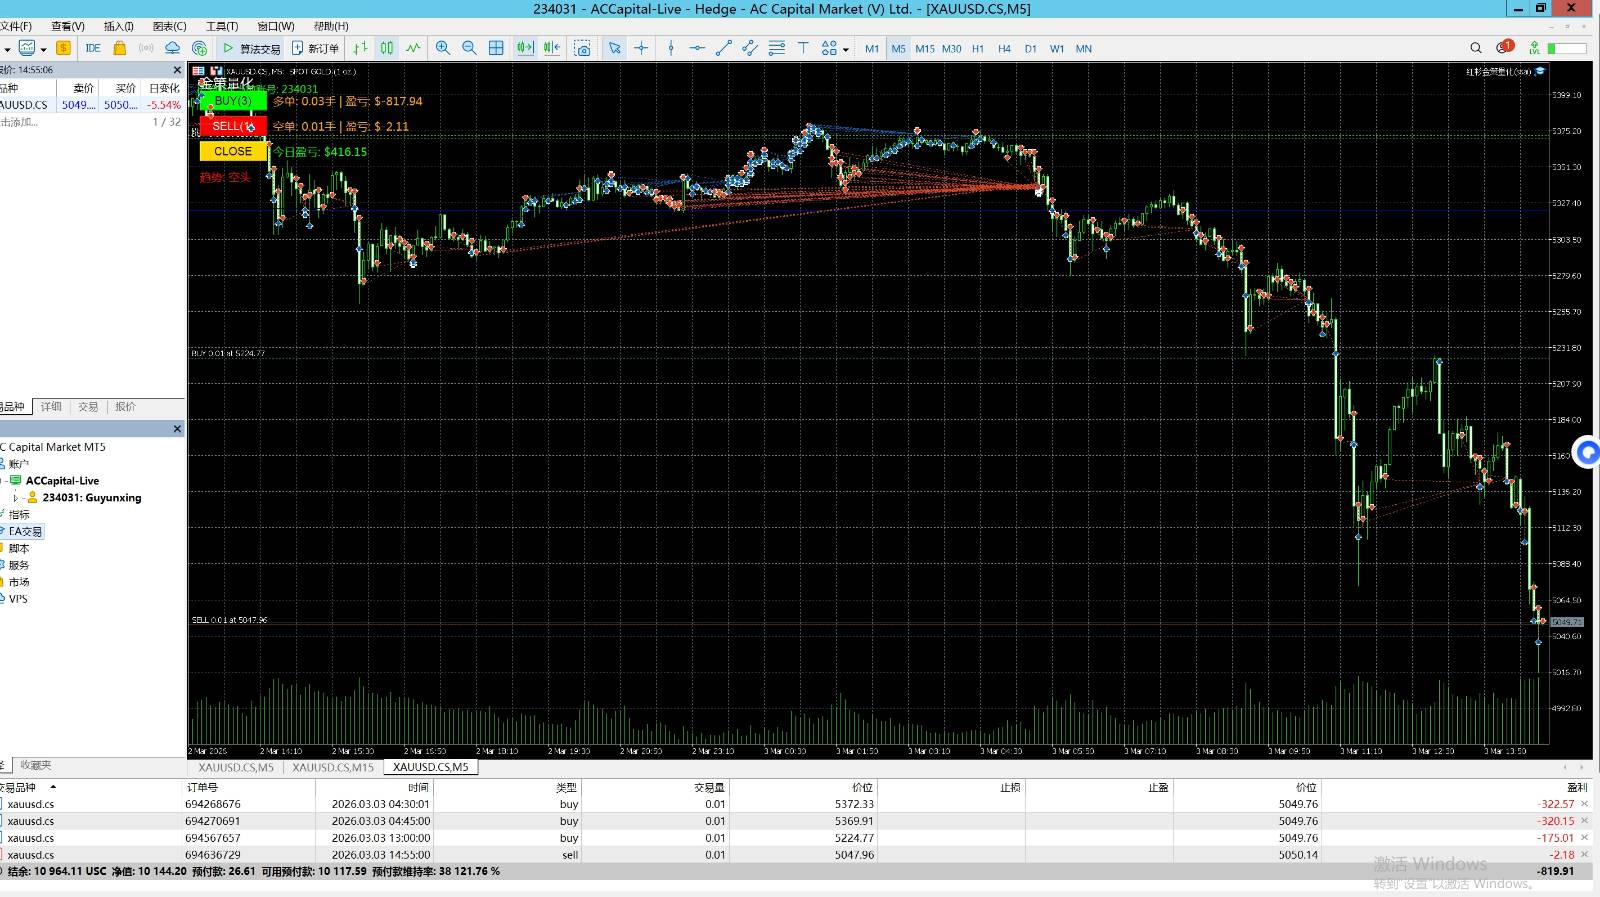1600x897 pixels.
Task: Click the yellow CLOSE panel button
Action: pyautogui.click(x=233, y=151)
